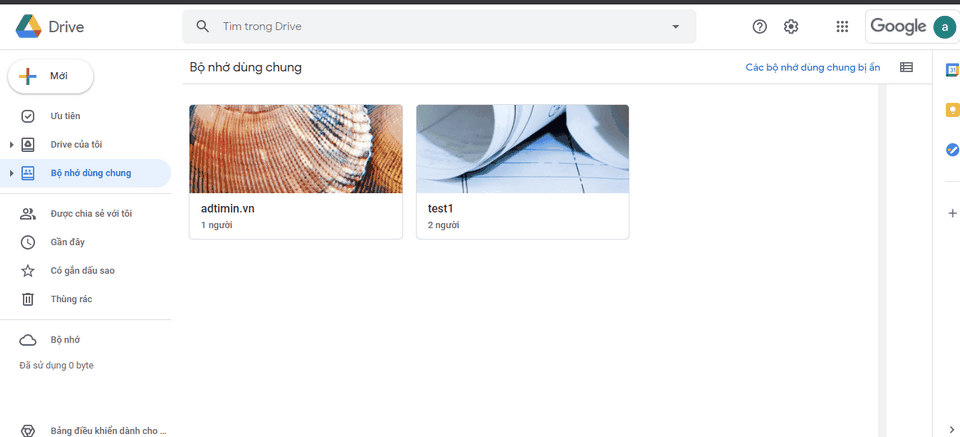The height and width of the screenshot is (437, 960).
Task: Open the search options dropdown arrow
Action: click(675, 27)
